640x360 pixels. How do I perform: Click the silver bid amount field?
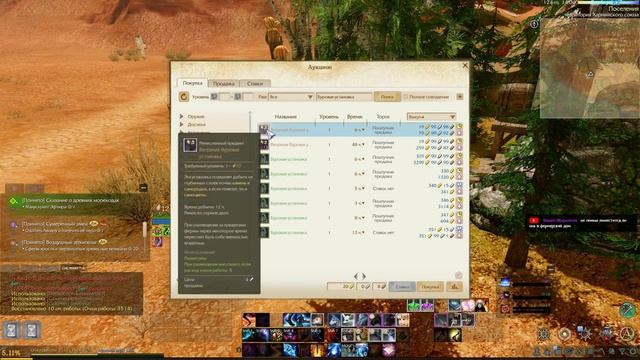[364, 287]
